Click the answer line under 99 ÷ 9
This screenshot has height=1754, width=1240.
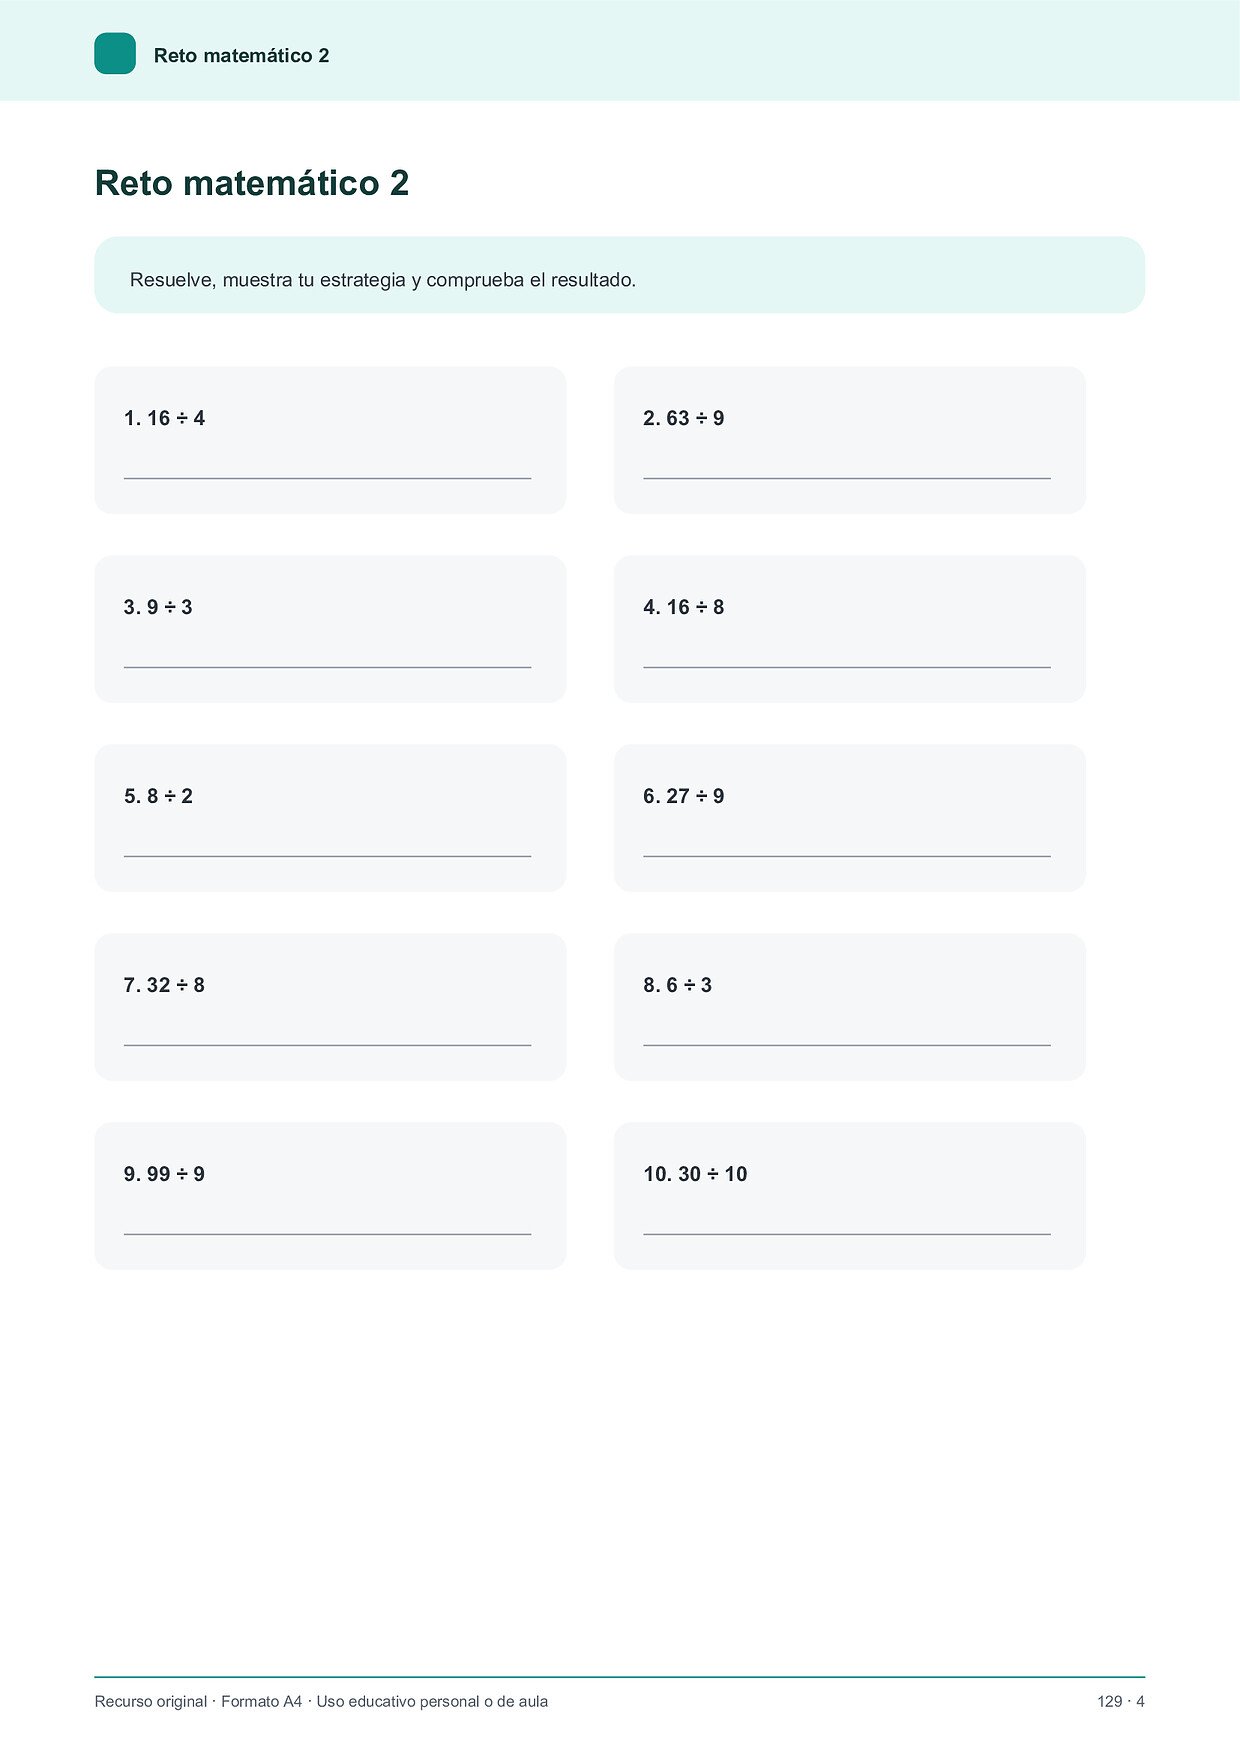[x=327, y=1234]
